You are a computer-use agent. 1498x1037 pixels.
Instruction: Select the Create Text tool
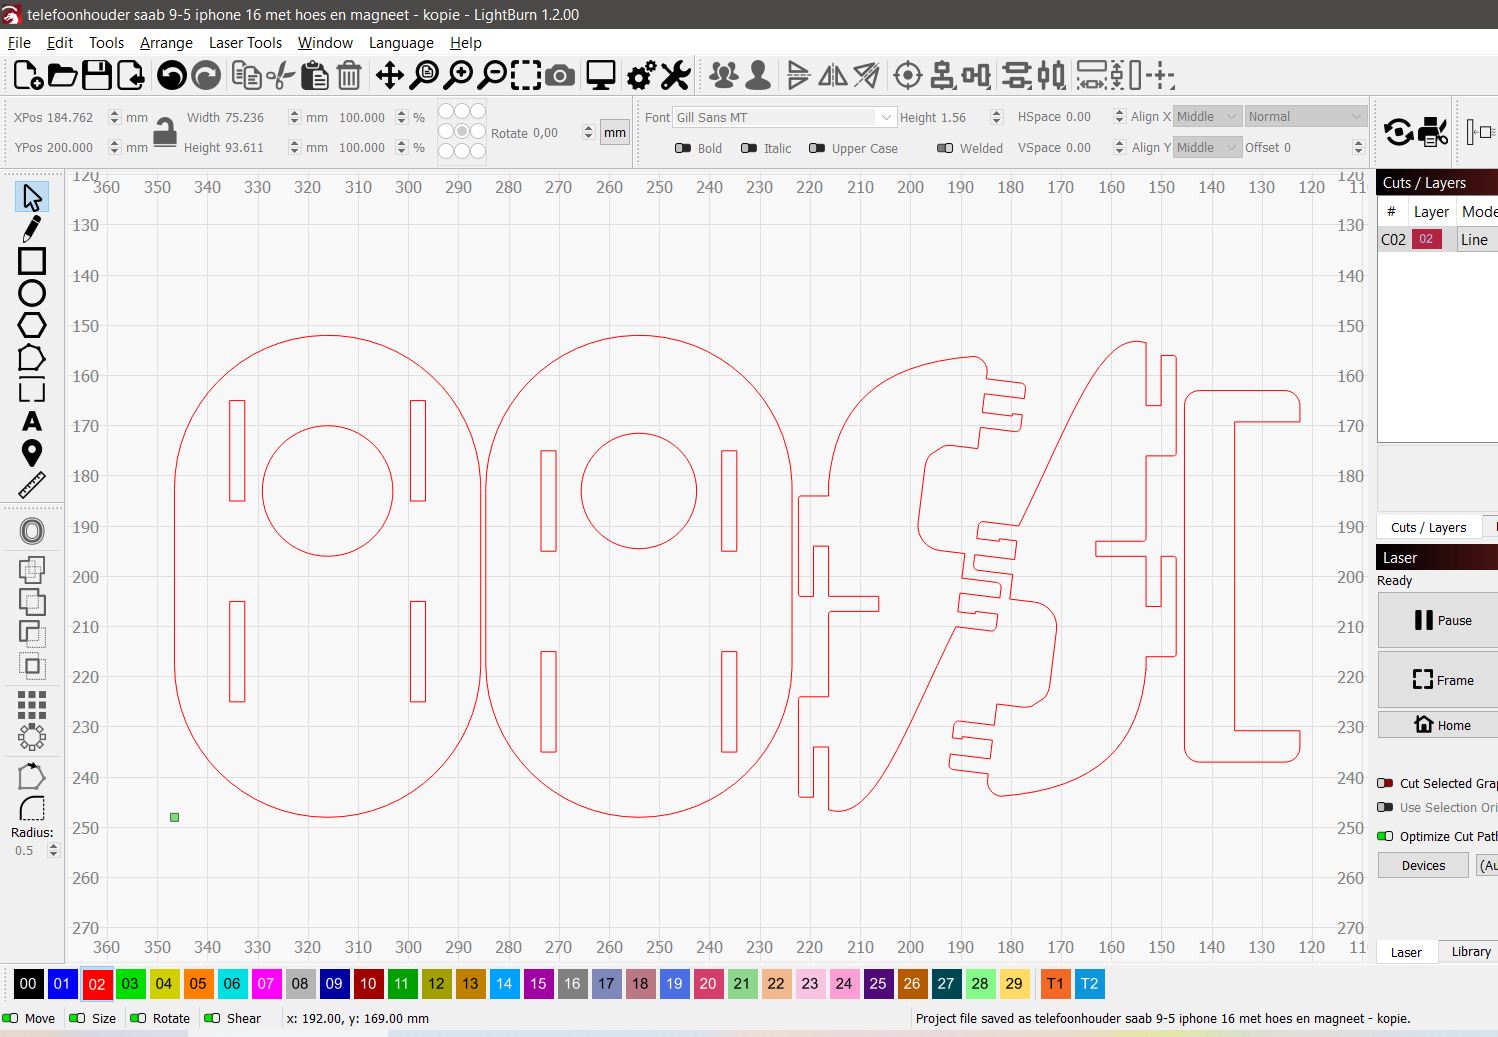[32, 421]
